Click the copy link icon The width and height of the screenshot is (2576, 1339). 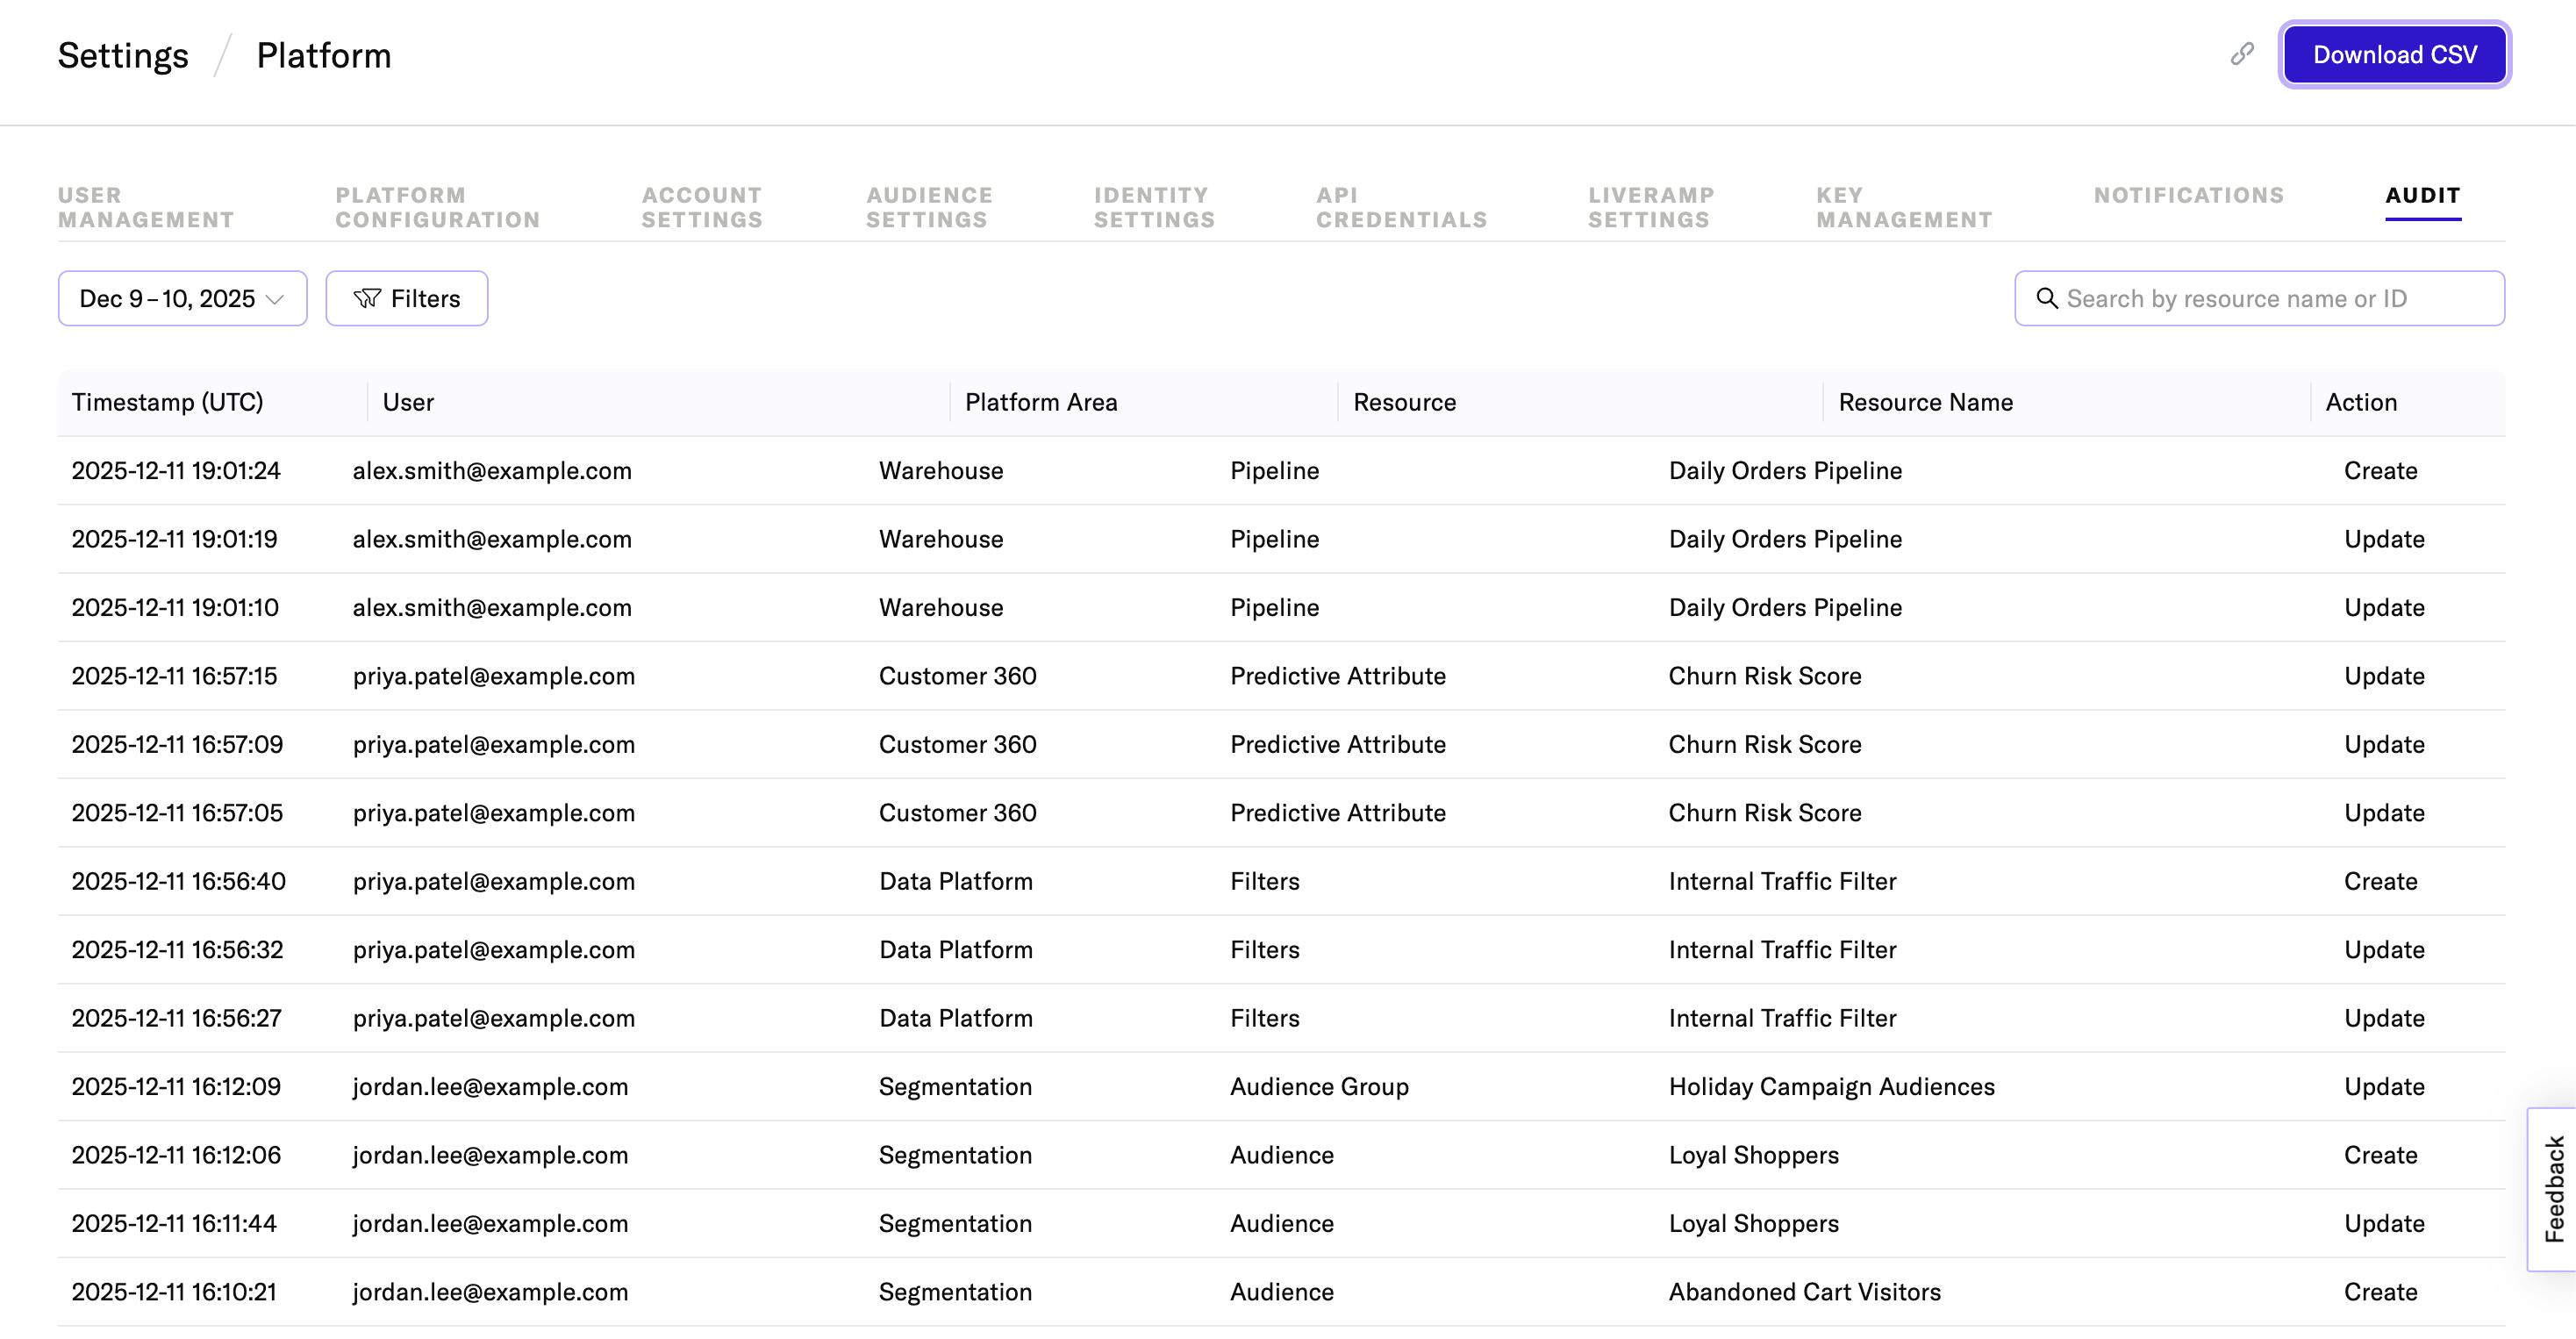point(2242,54)
